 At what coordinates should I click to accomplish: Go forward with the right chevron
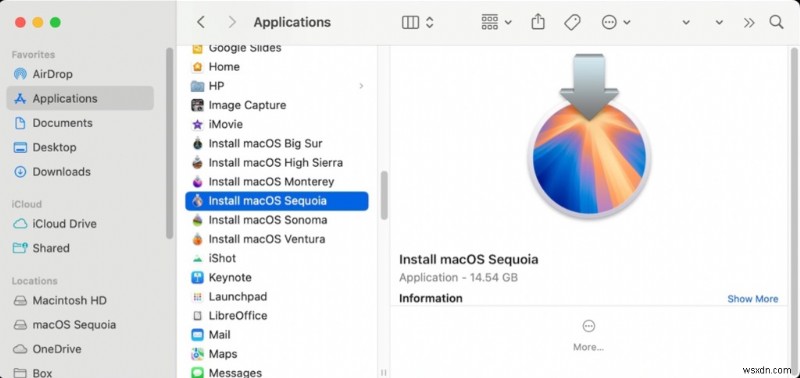coord(232,22)
